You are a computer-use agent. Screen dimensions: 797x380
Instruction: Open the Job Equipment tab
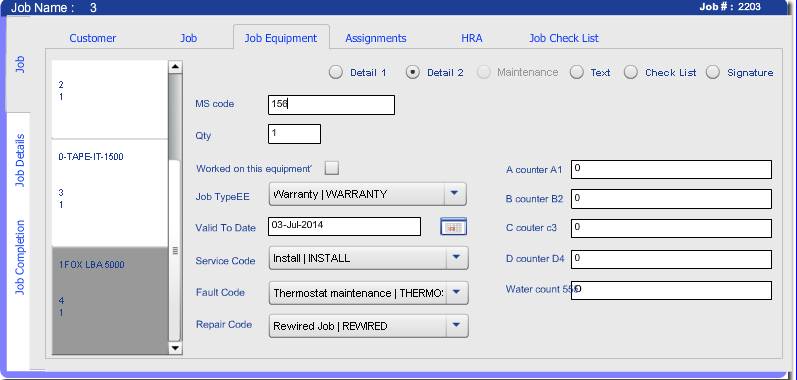[281, 38]
